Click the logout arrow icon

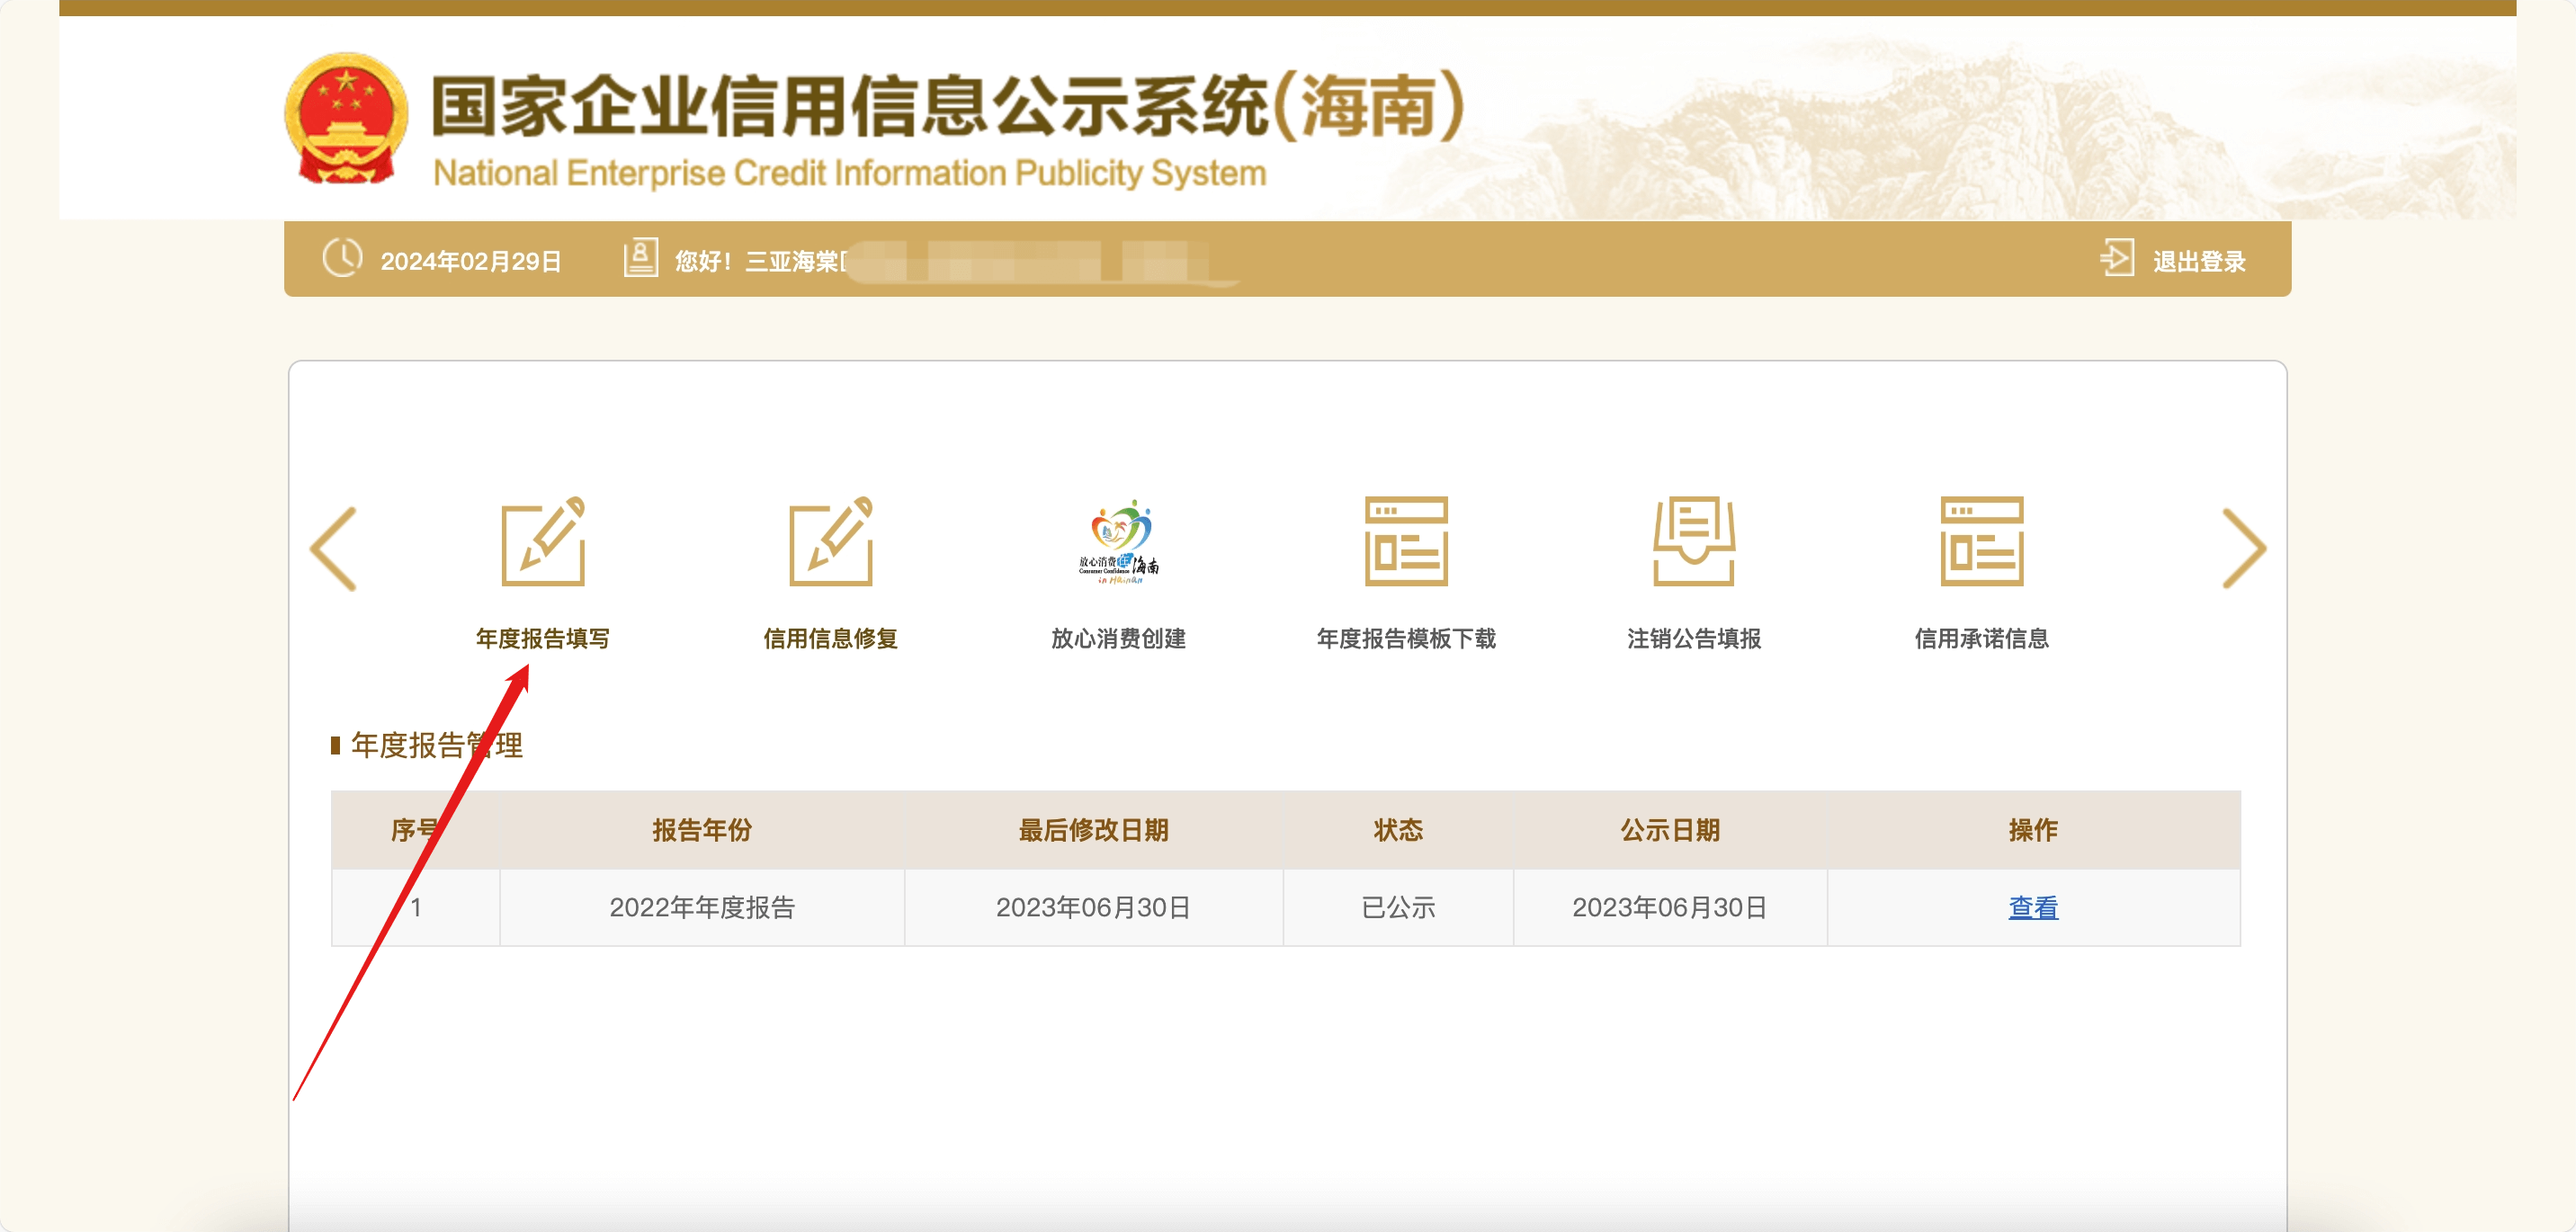point(2116,258)
